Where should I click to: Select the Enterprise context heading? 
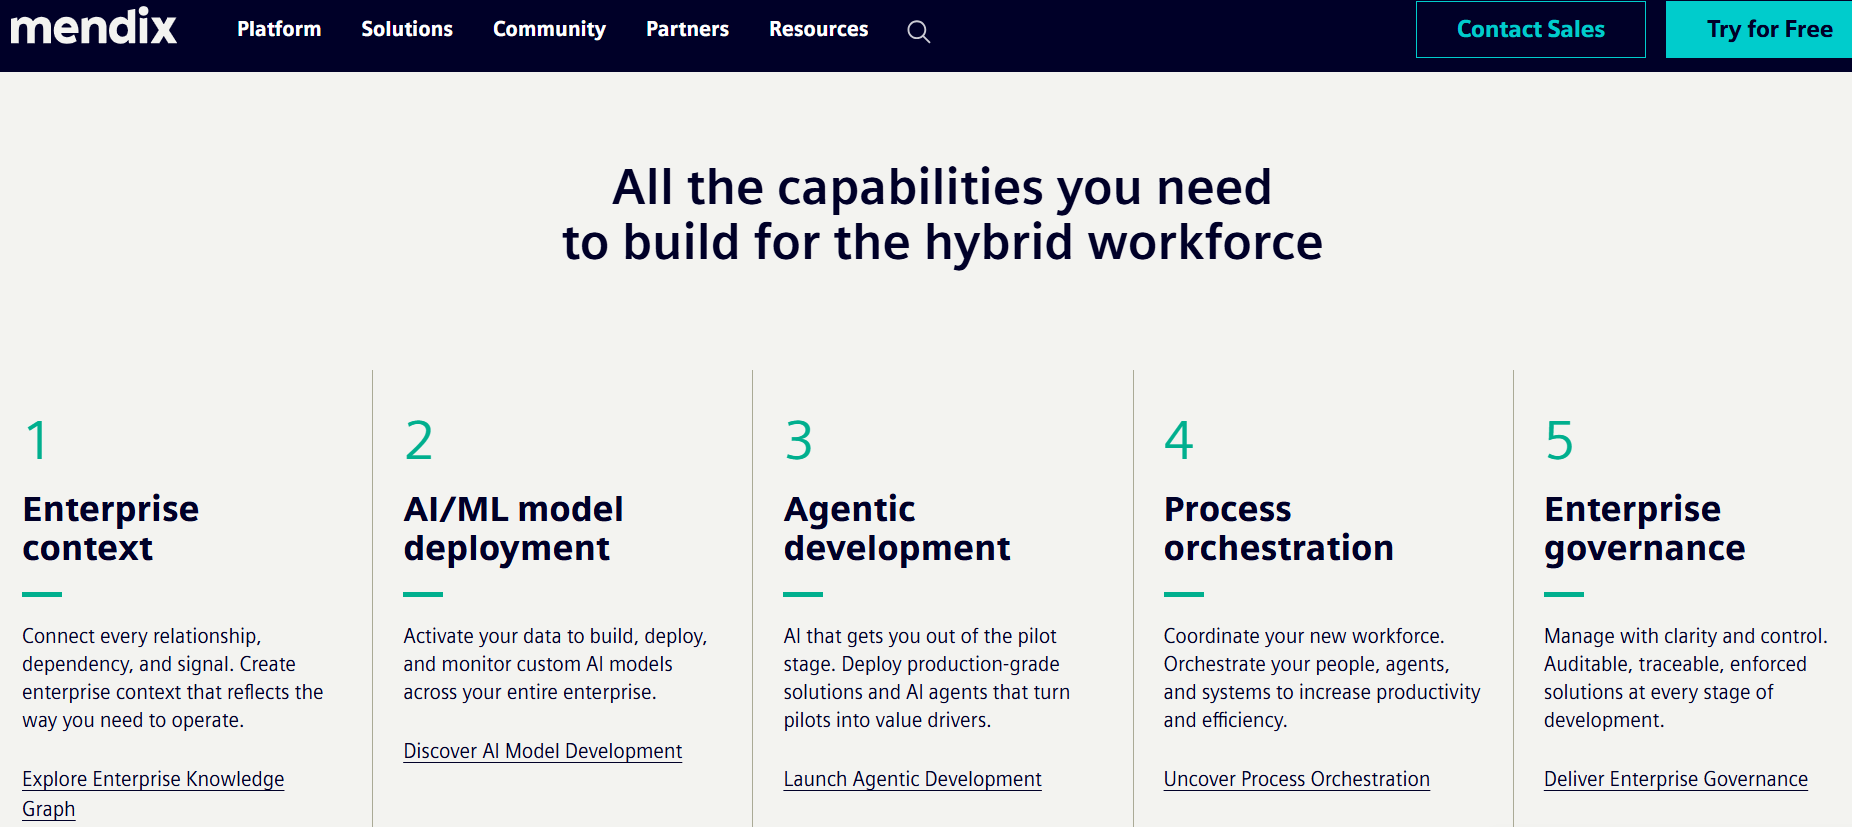click(111, 528)
